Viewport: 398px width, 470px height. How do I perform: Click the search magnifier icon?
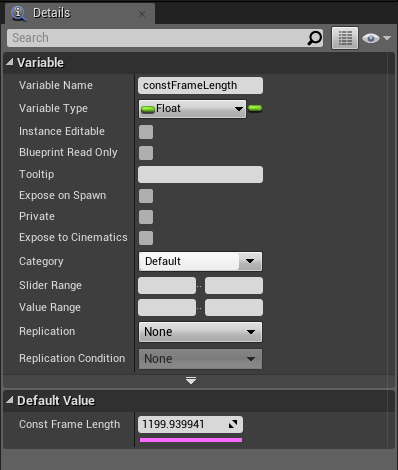[x=314, y=38]
